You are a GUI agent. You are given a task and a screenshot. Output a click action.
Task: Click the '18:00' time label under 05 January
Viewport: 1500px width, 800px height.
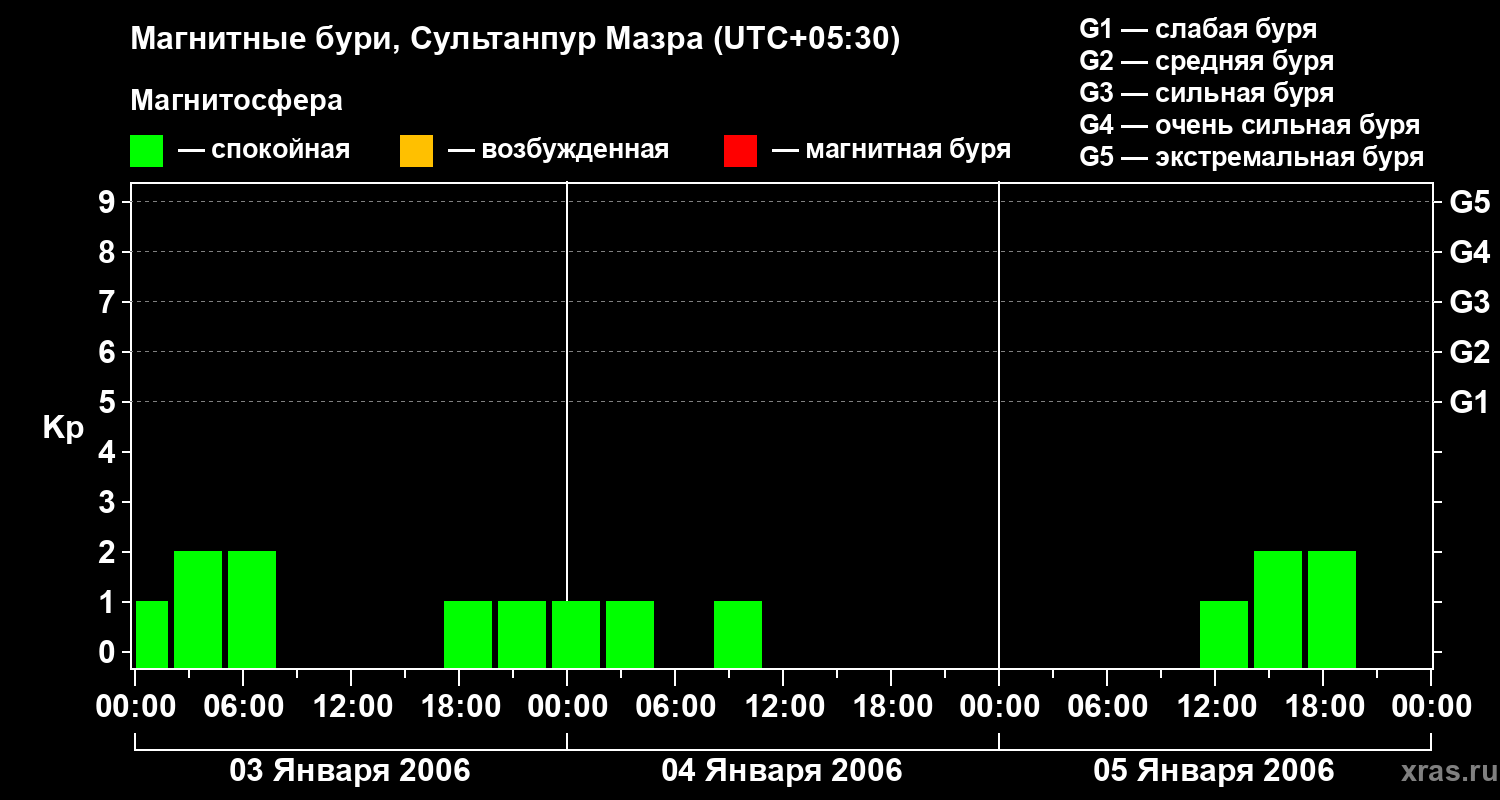pos(1323,707)
